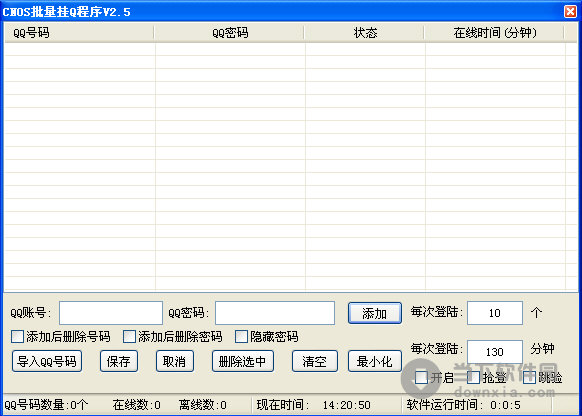Click 导入QQ号码 button

pos(47,361)
